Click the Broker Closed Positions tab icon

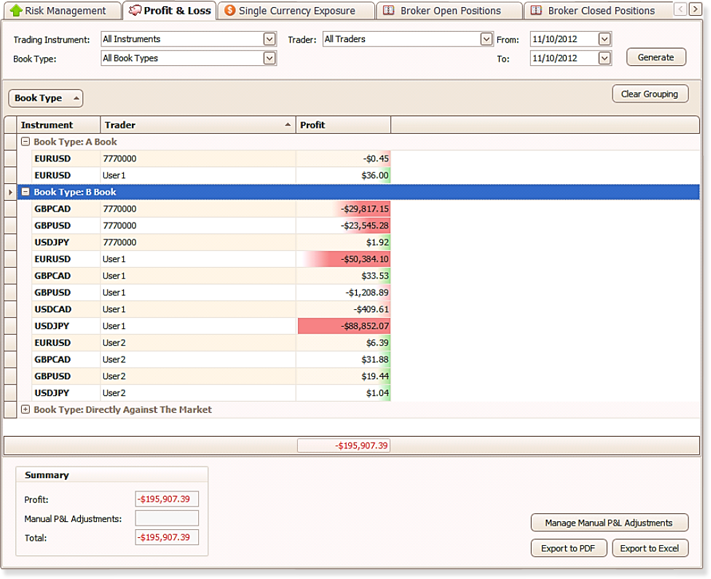(x=536, y=11)
